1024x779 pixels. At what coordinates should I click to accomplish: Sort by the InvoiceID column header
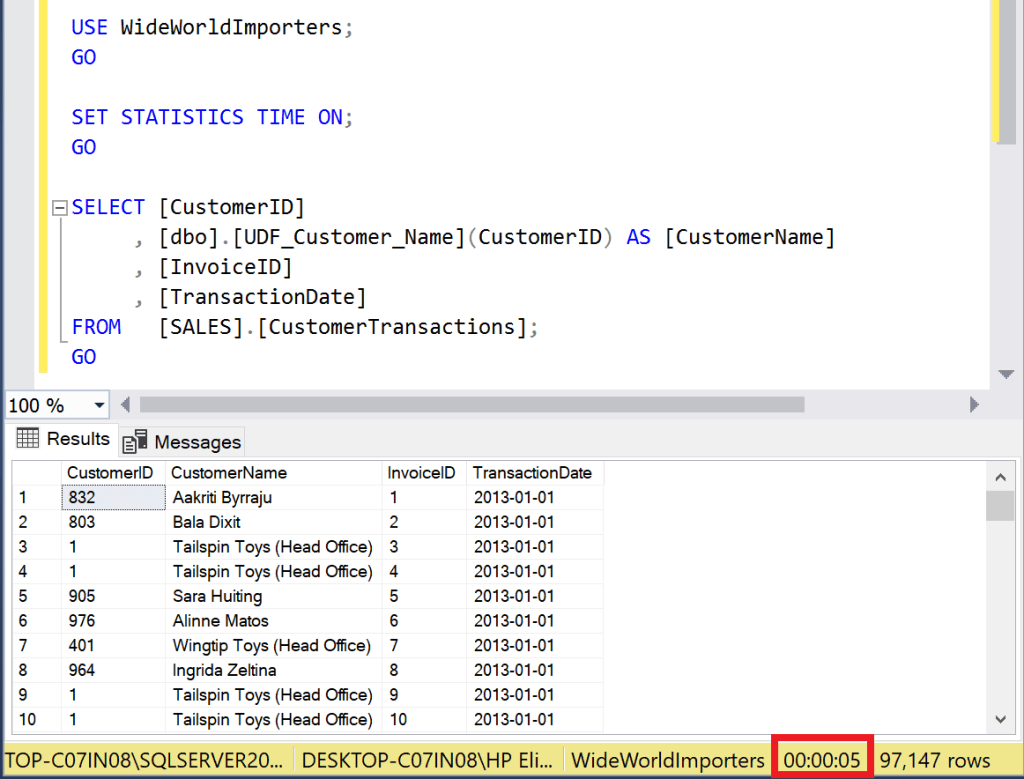421,473
